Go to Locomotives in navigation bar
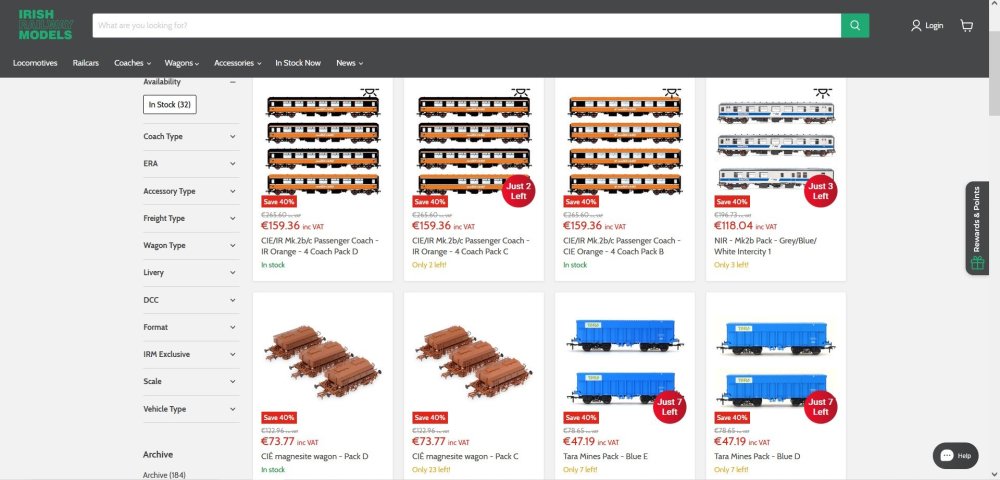The width and height of the screenshot is (1000, 480). 35,63
